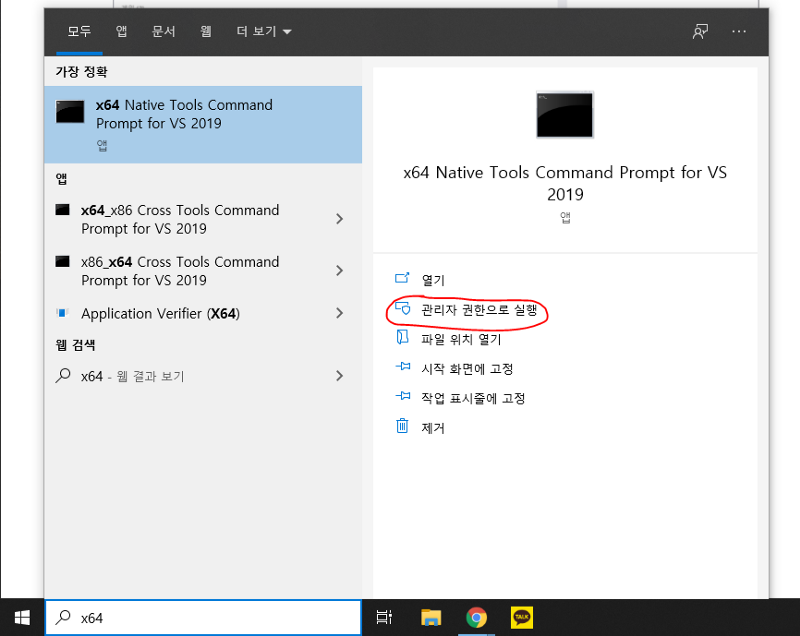The height and width of the screenshot is (636, 800).
Task: Expand arrow for x64_x86 Cross Tools result
Action: [x=340, y=219]
